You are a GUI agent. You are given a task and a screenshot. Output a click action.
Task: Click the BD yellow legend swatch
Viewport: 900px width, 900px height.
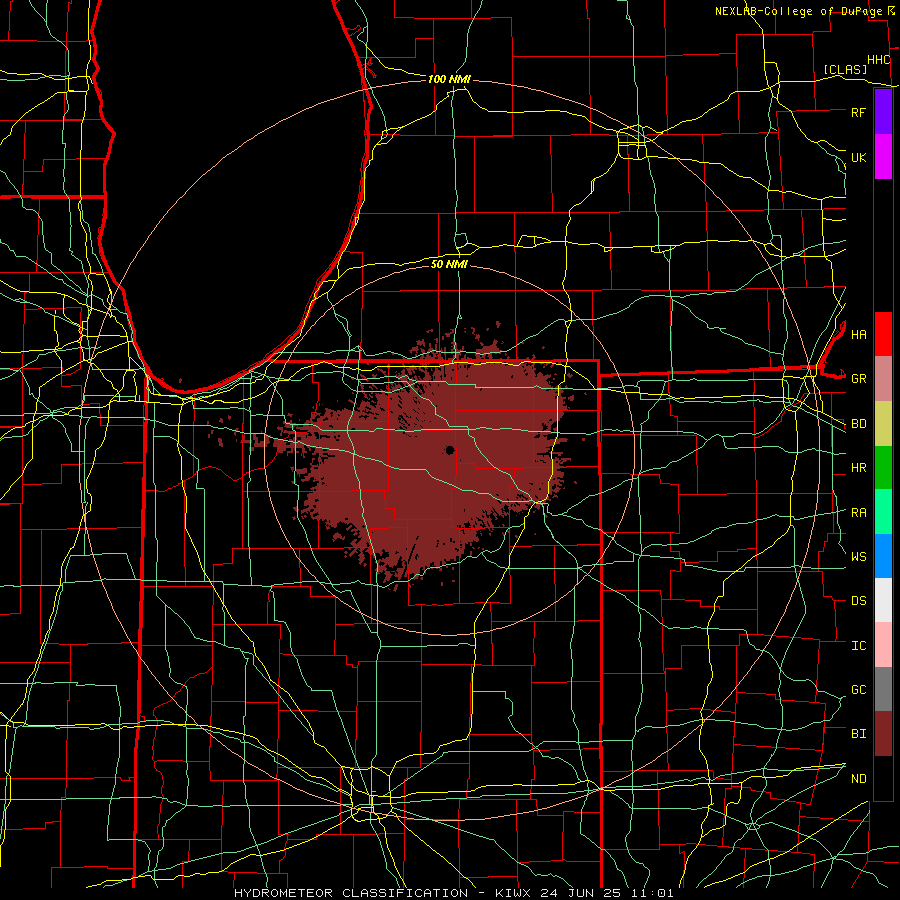(x=883, y=423)
